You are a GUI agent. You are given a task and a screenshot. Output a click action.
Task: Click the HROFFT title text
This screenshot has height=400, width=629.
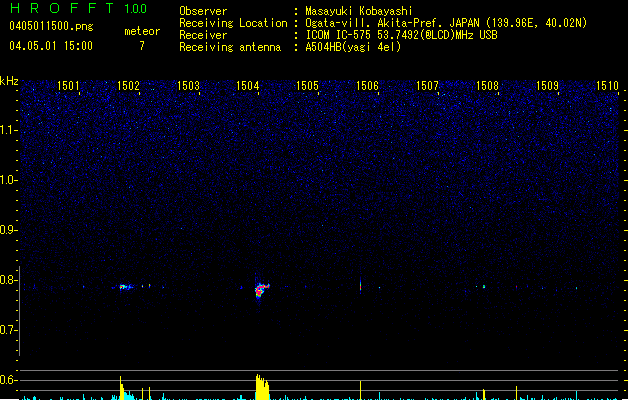click(x=62, y=8)
